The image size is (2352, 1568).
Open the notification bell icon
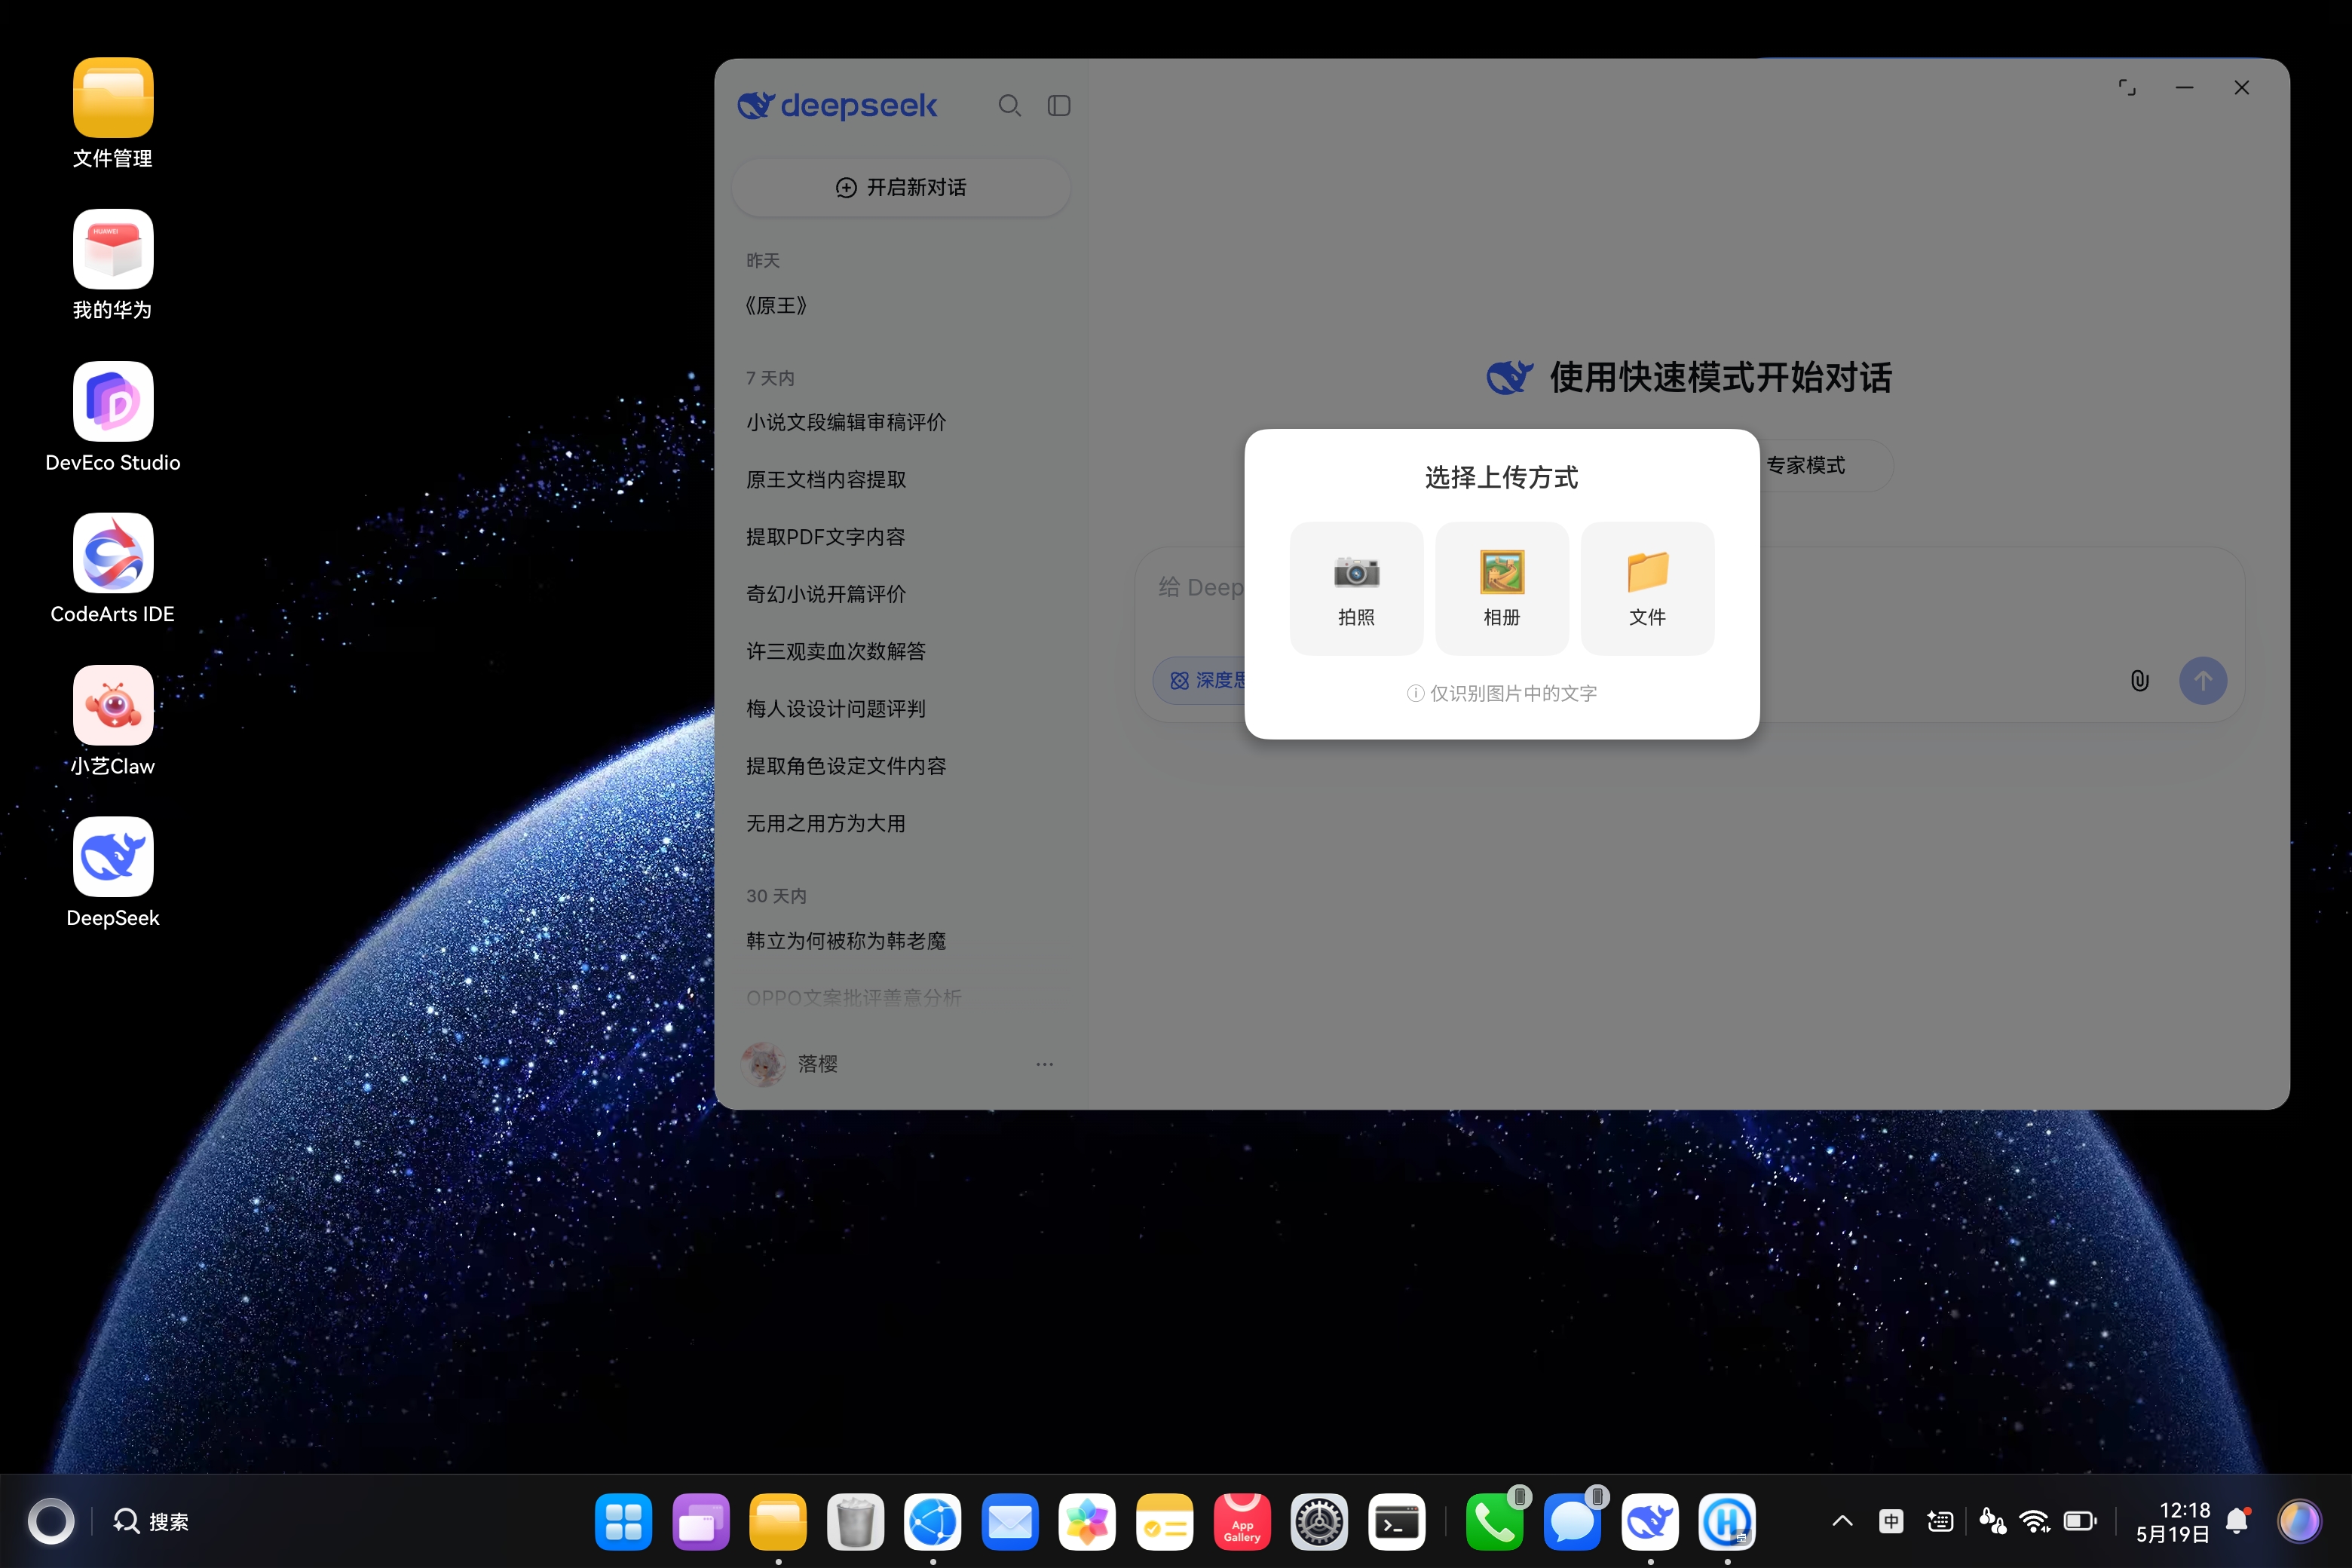coord(2238,1521)
